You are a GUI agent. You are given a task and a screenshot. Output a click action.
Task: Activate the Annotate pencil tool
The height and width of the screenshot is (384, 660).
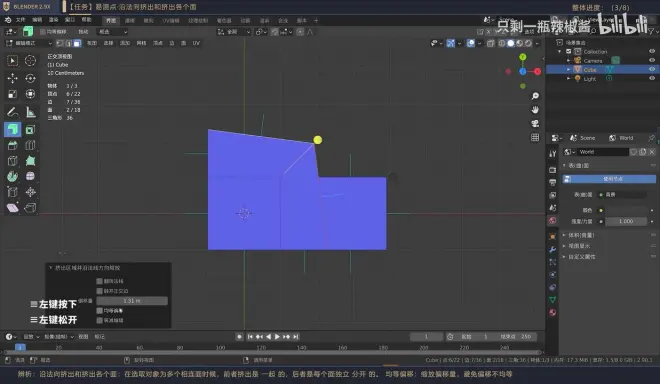(x=12, y=112)
